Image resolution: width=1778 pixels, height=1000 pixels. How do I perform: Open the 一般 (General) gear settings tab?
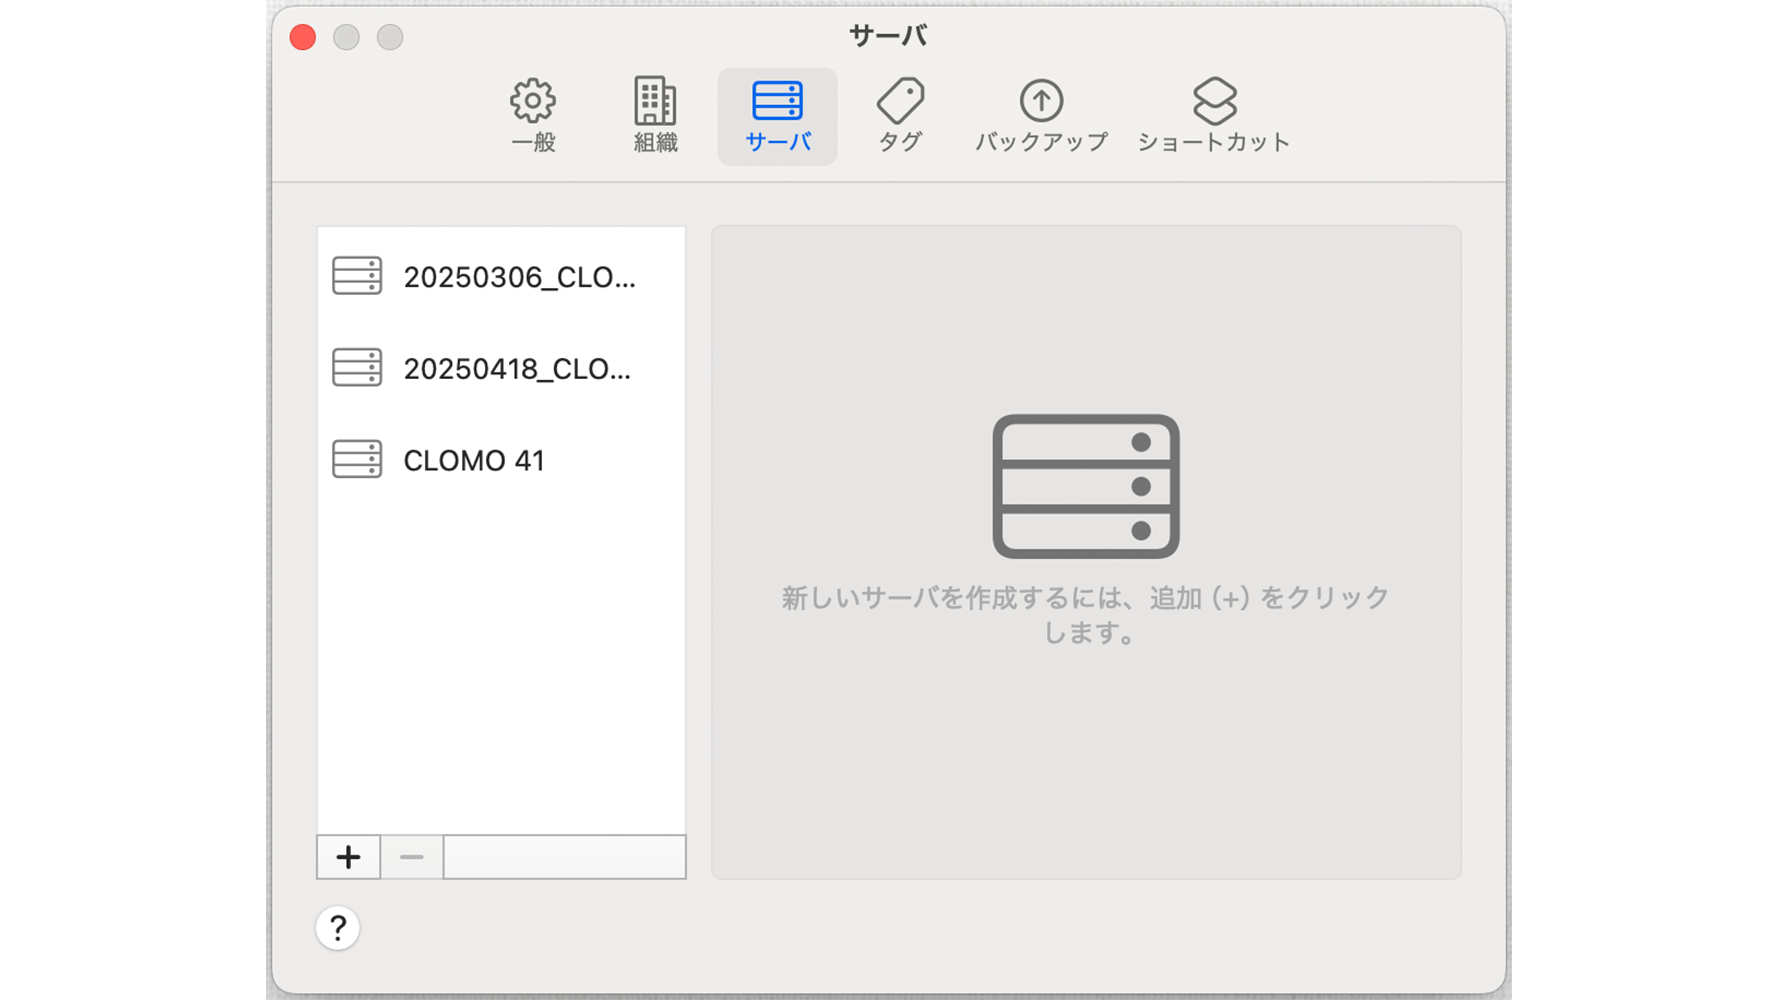pyautogui.click(x=533, y=115)
